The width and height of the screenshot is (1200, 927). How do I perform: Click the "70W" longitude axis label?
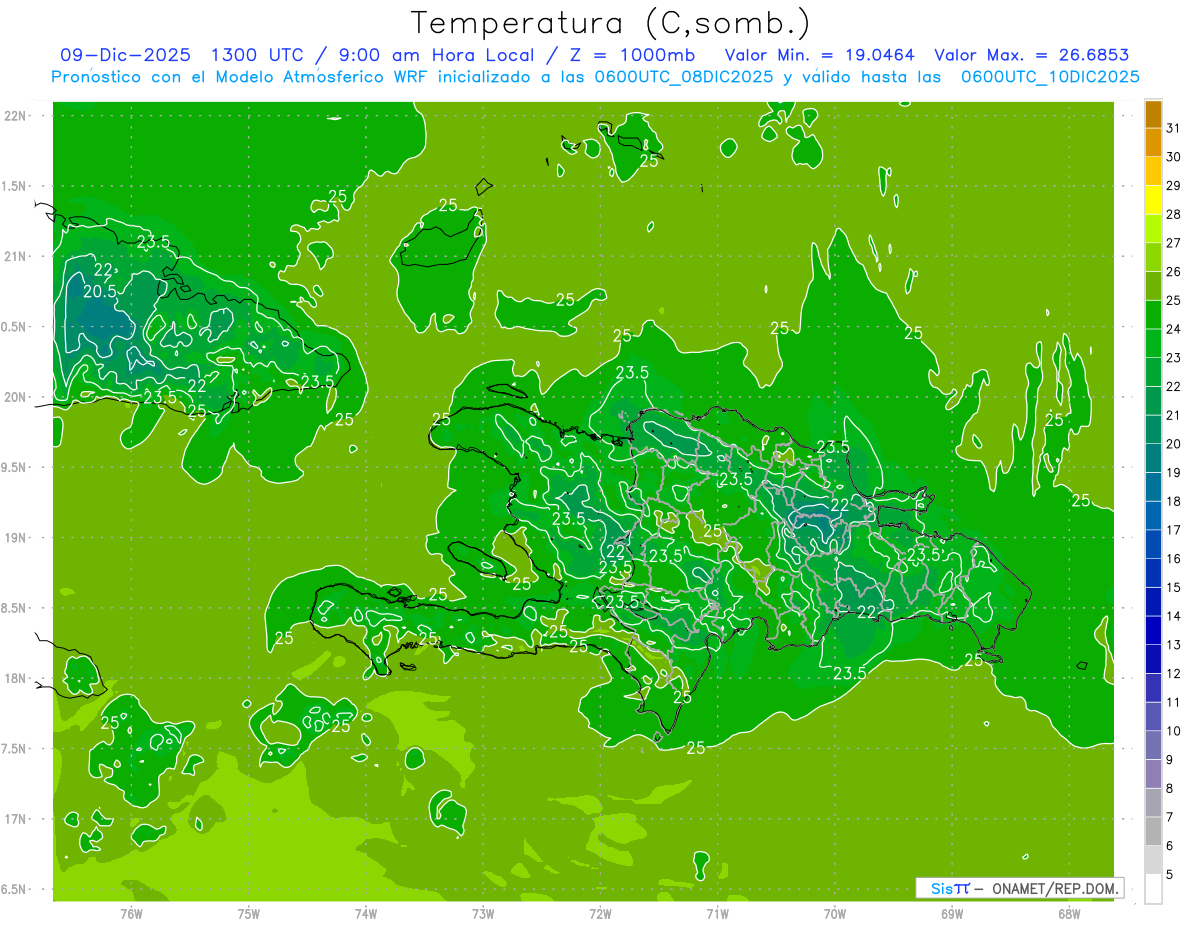point(835,914)
